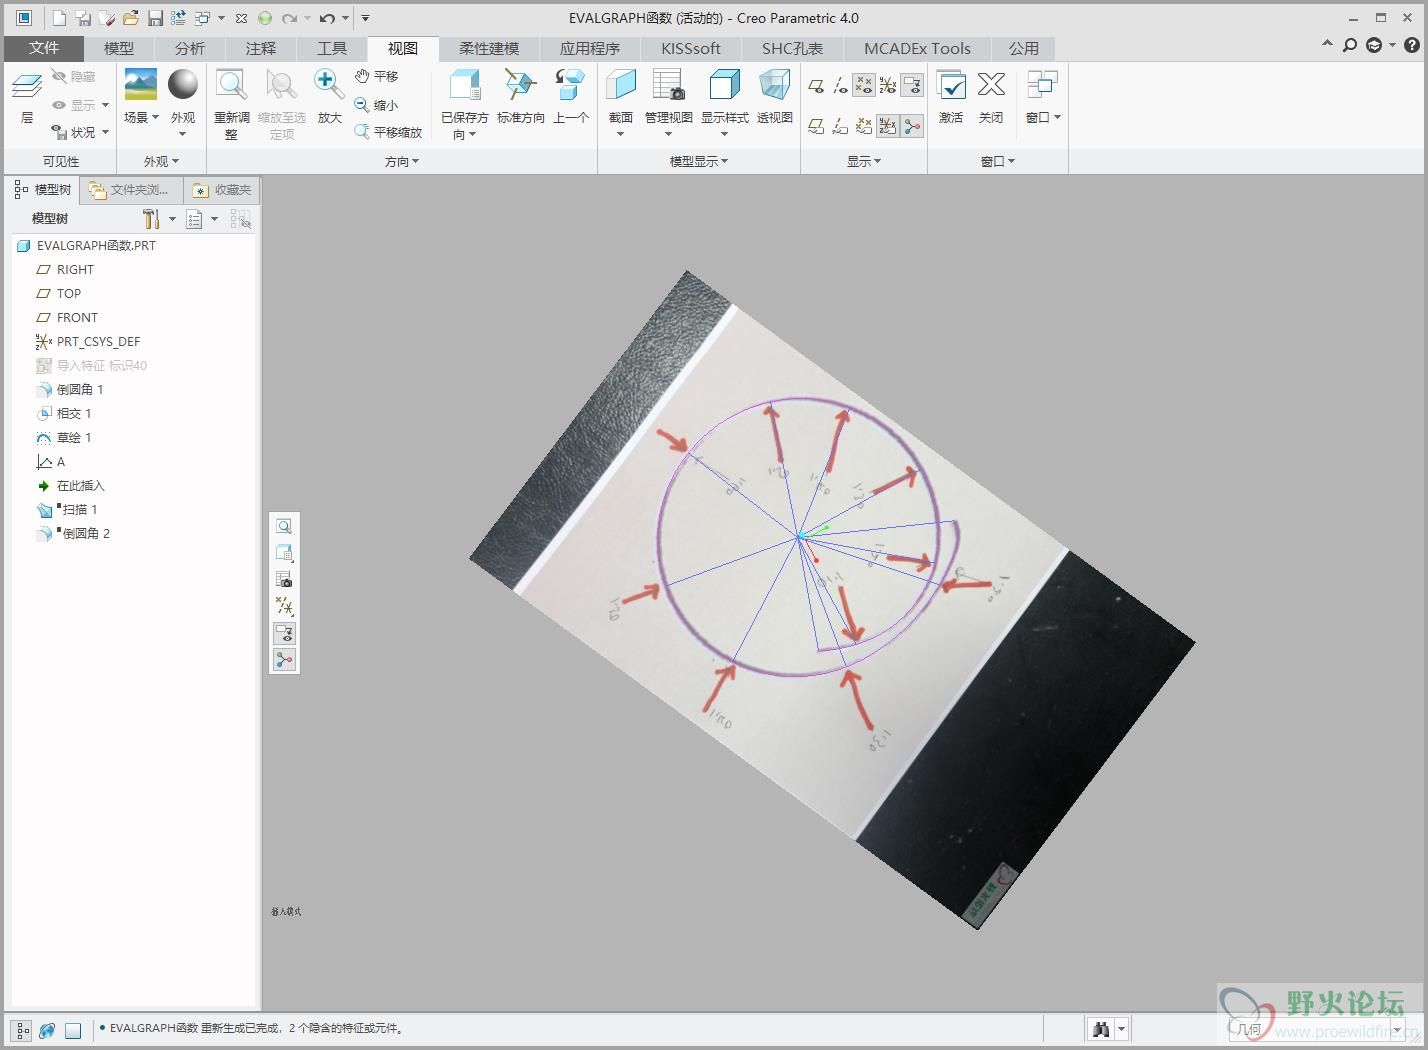Open the 收藏夹 favorites tab
The image size is (1428, 1050).
coord(222,189)
